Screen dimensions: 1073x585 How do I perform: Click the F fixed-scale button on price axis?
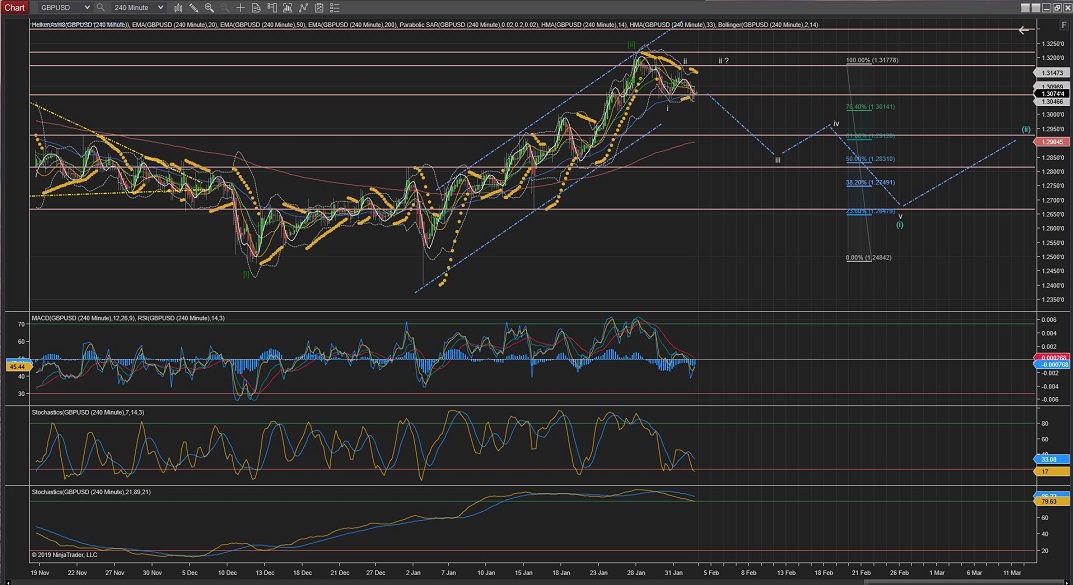(x=1063, y=25)
